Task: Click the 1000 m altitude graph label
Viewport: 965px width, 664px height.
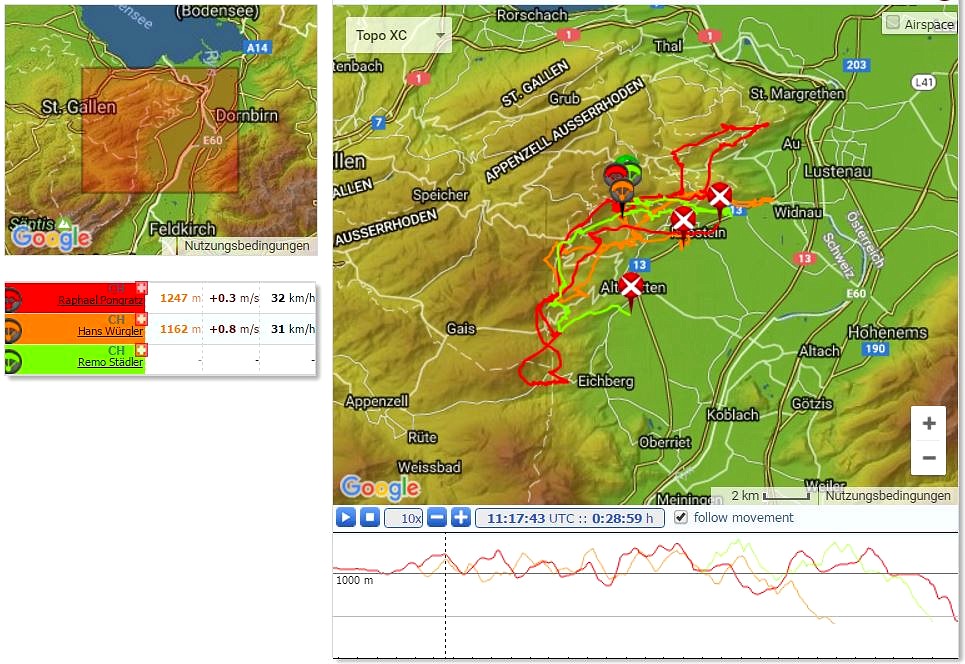Action: 354,580
